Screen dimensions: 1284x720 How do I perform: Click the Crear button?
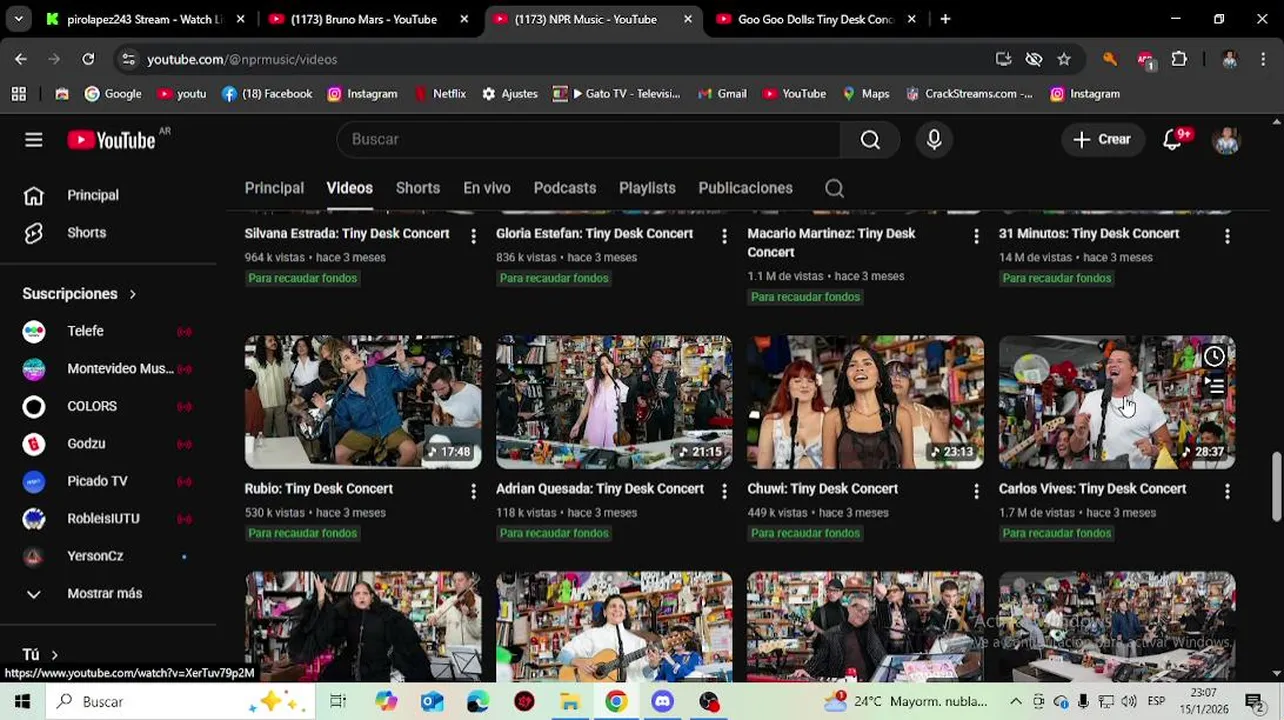click(1101, 140)
